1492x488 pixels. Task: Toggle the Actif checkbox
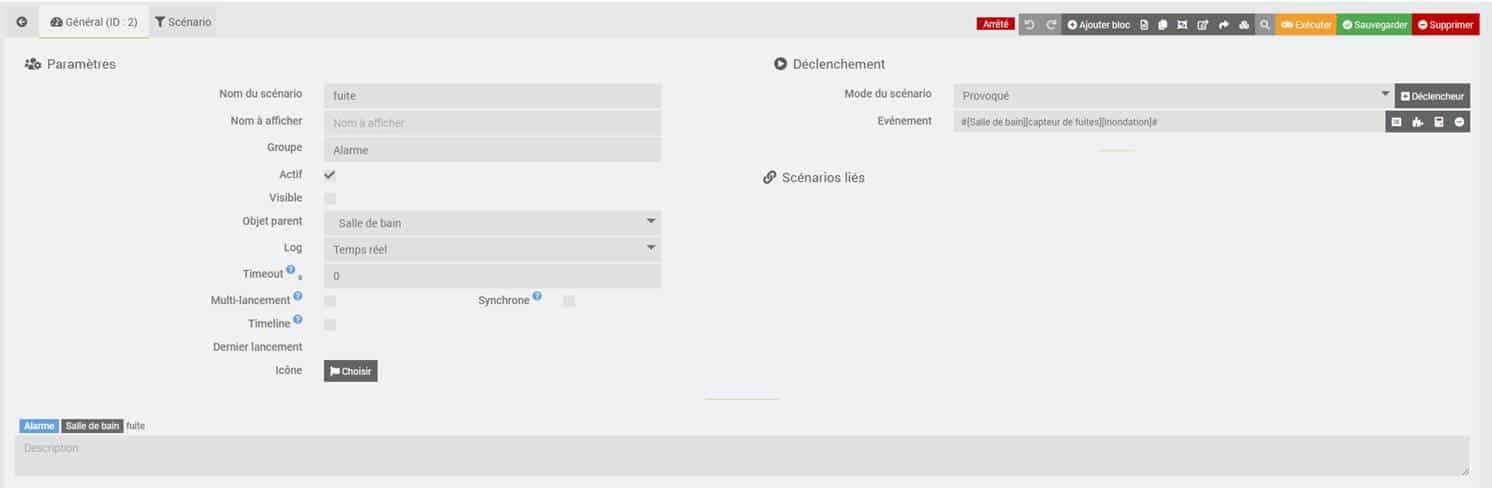click(330, 175)
